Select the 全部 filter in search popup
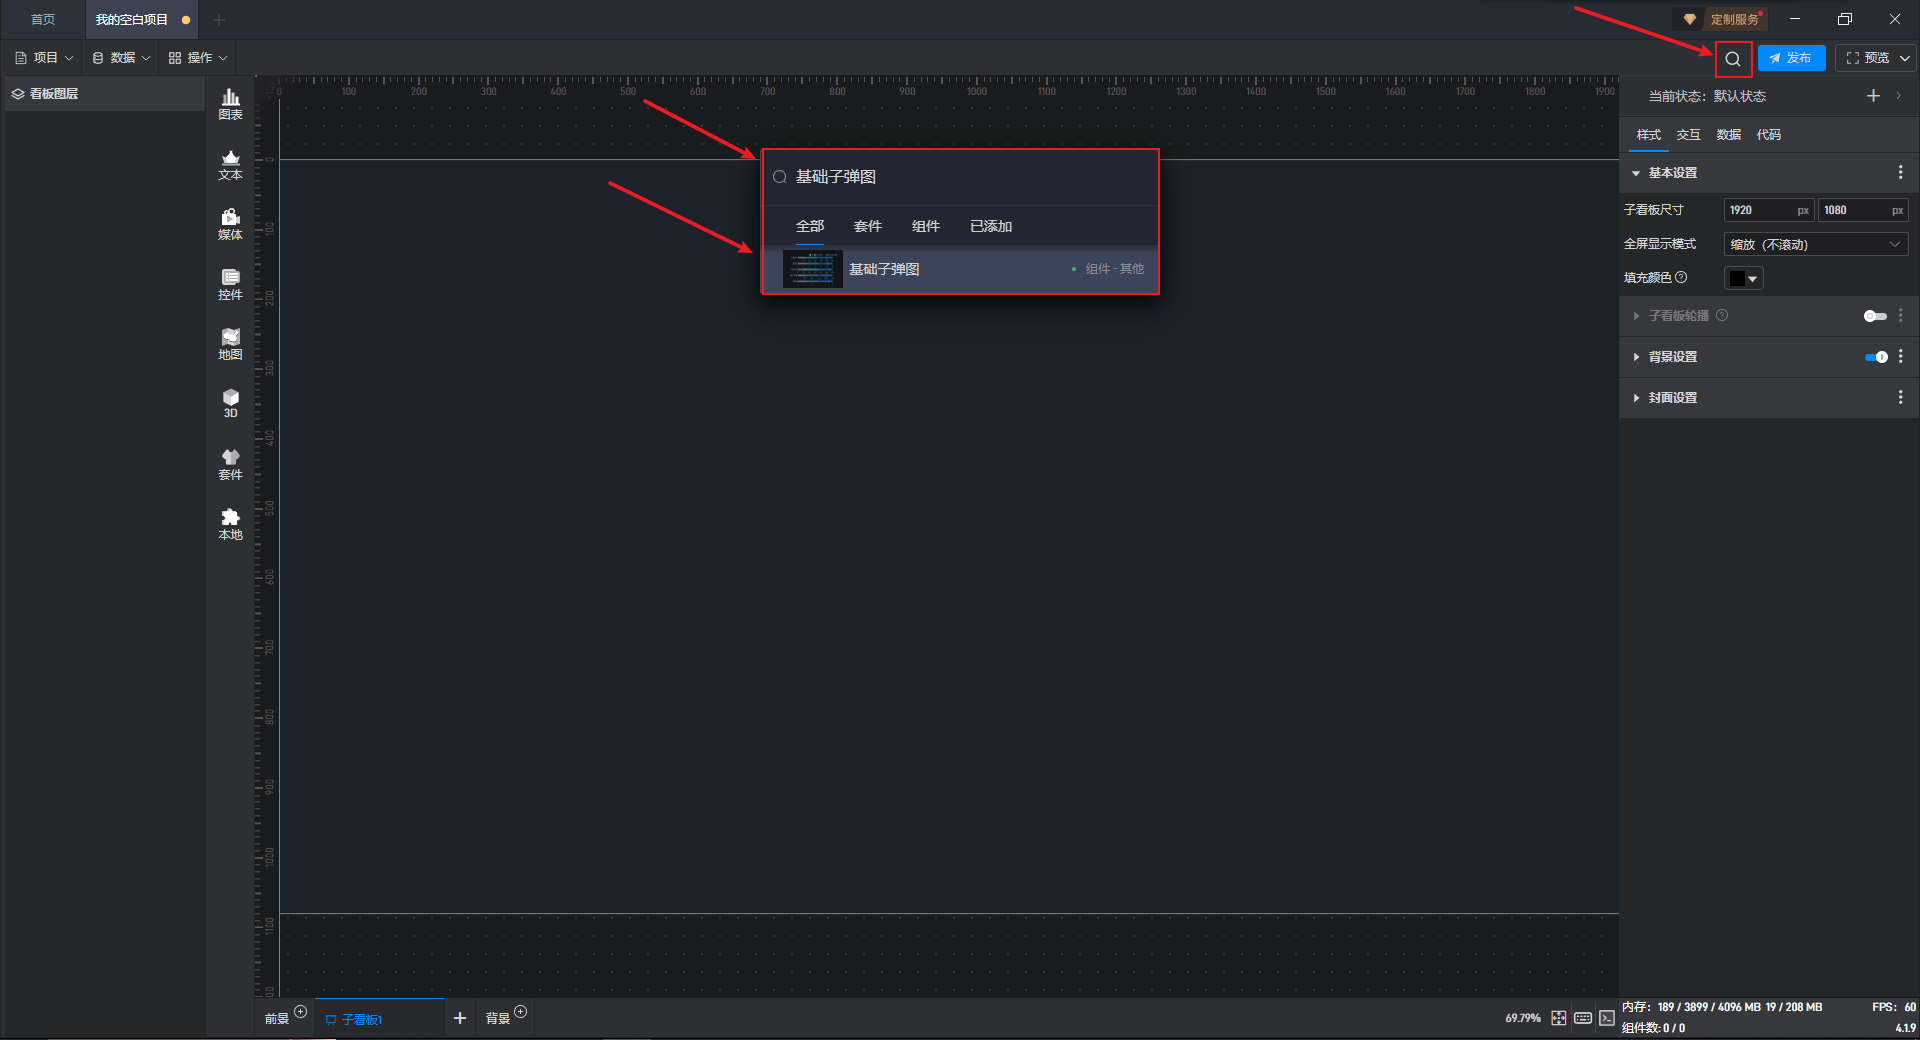Image resolution: width=1920 pixels, height=1040 pixels. (x=810, y=227)
